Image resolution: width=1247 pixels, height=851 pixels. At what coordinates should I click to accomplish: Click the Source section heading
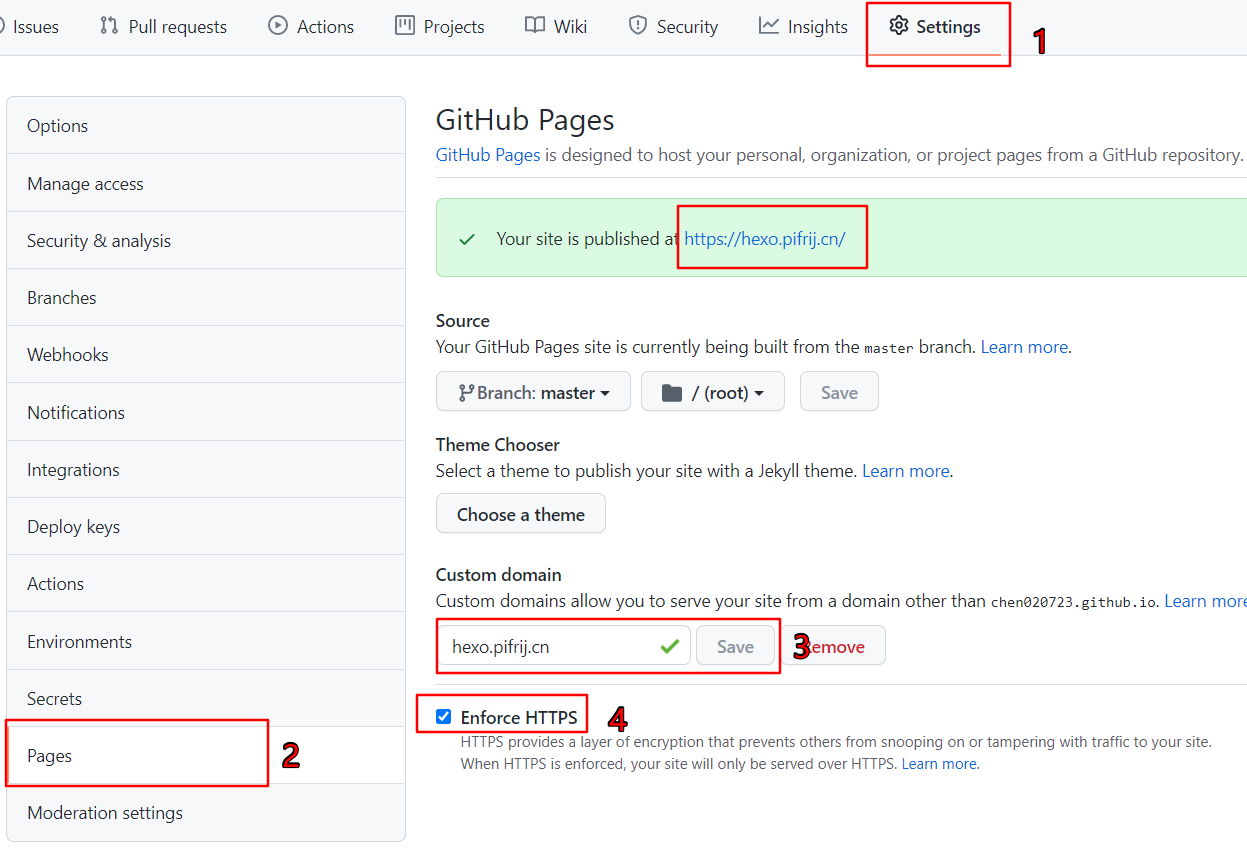463,321
